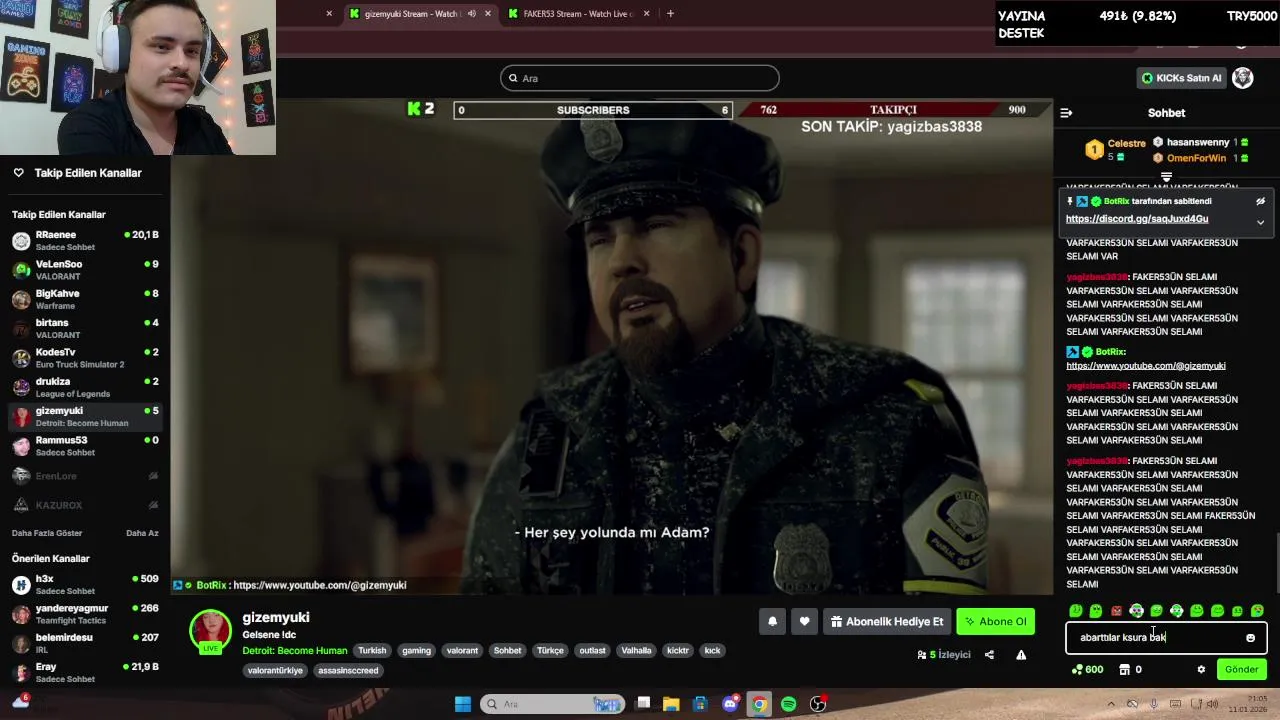The width and height of the screenshot is (1280, 720).
Task: Expand the gift leaderboard handle
Action: click(1166, 177)
